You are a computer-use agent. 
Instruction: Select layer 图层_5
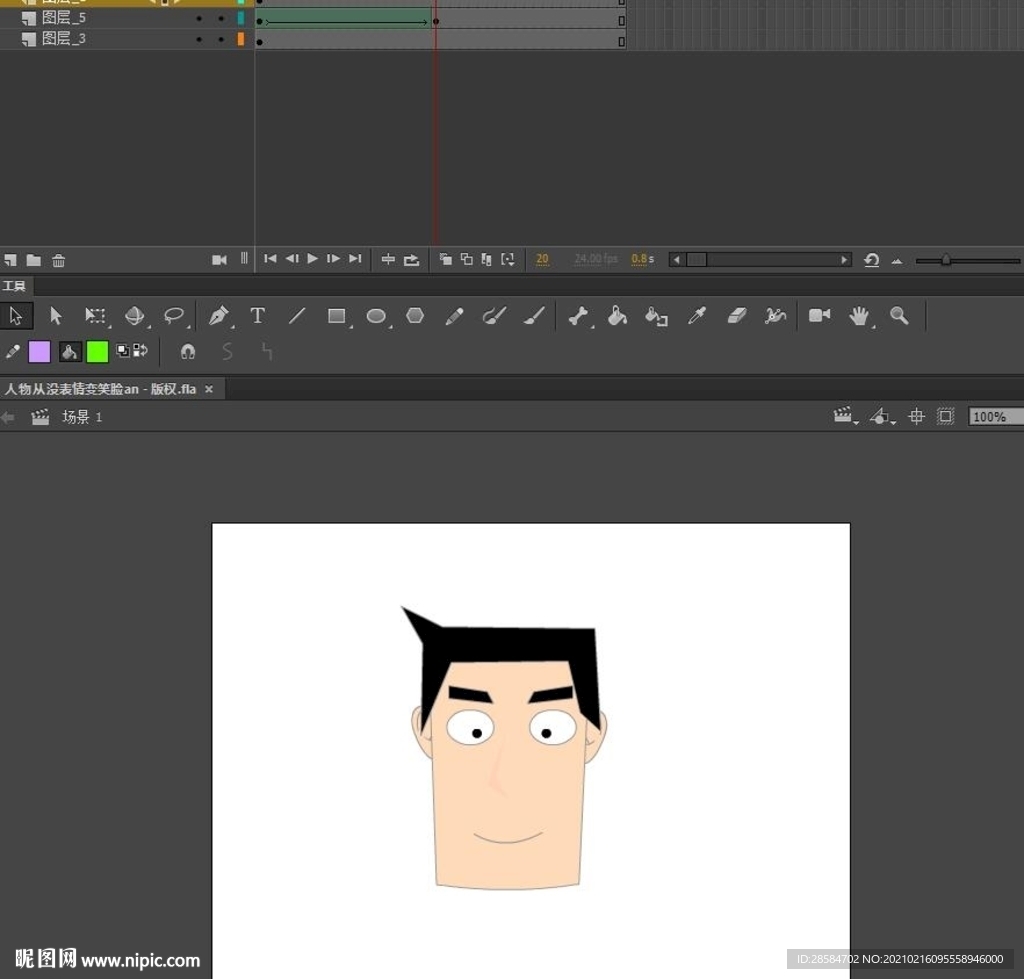coord(63,18)
